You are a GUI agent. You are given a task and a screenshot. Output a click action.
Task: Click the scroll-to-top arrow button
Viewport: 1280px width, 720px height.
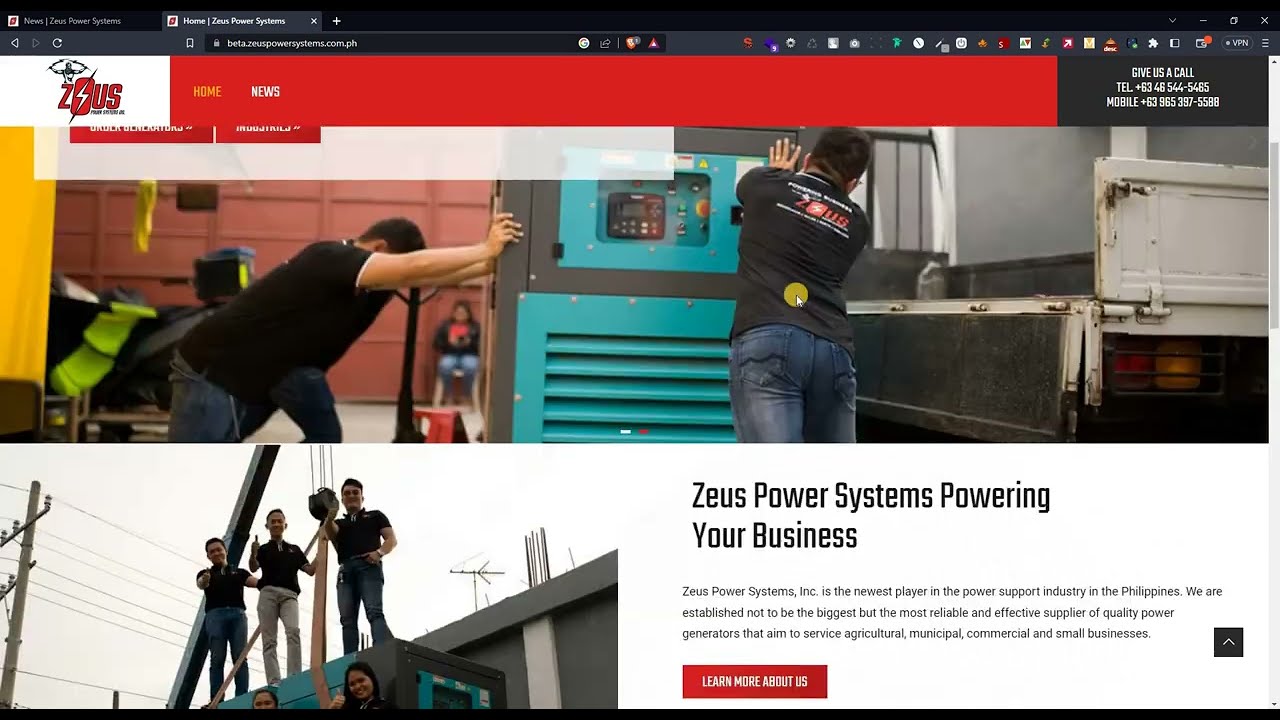coord(1228,642)
